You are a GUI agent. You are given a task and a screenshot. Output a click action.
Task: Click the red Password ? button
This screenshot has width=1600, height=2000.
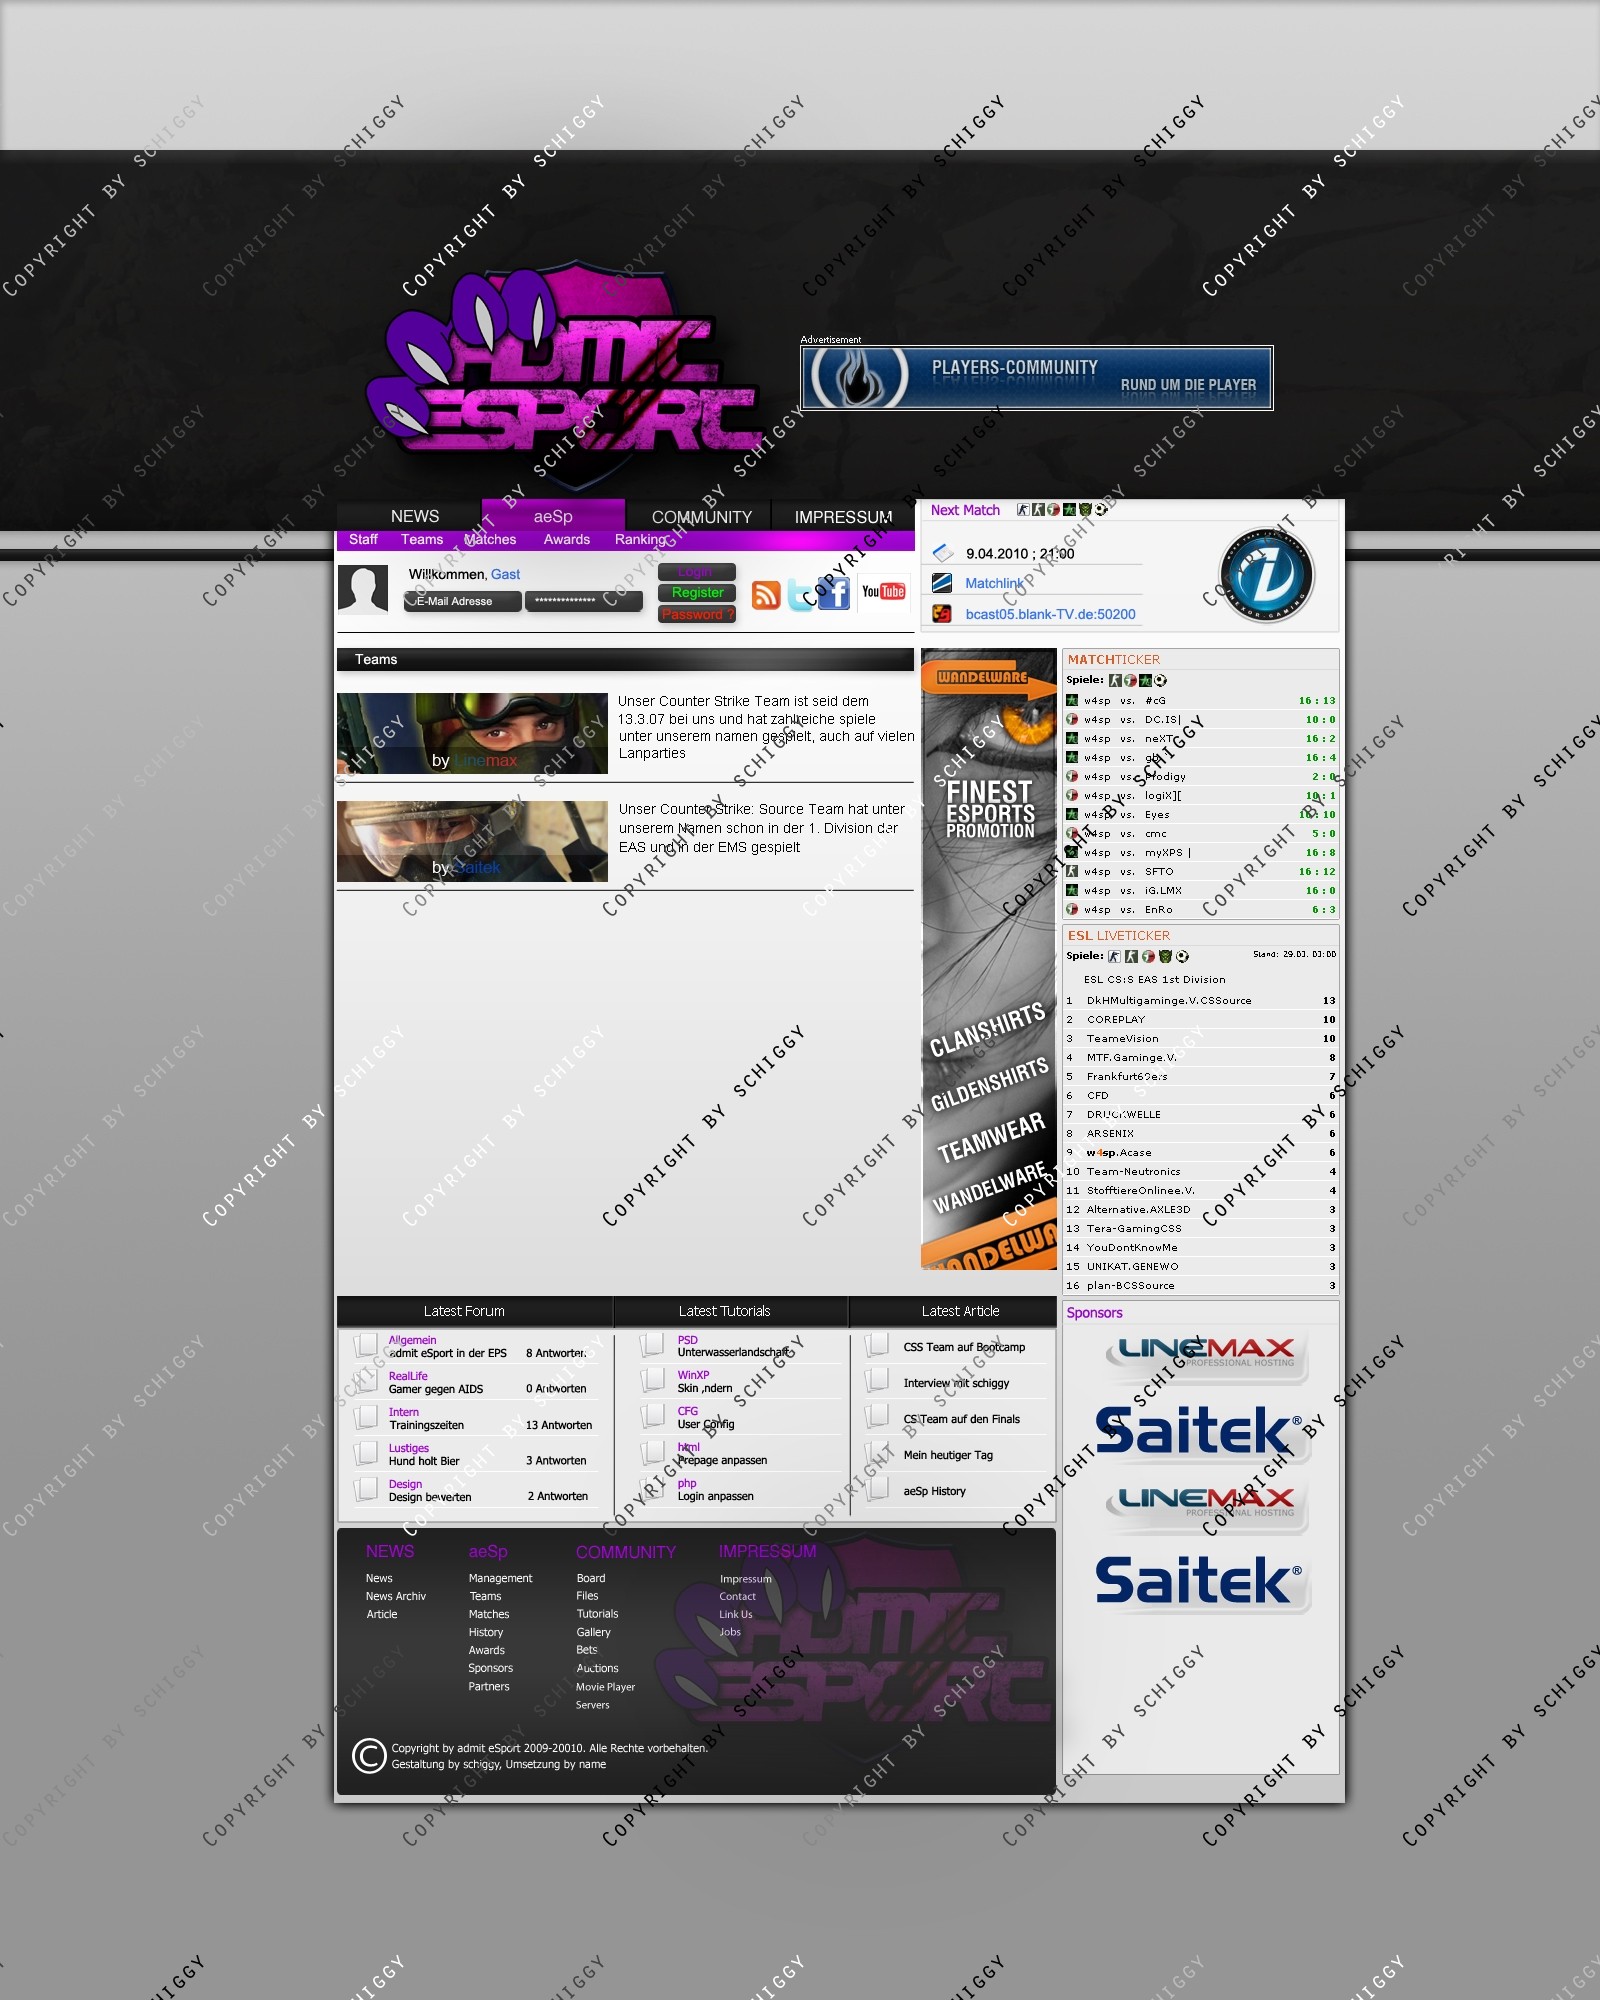point(697,614)
